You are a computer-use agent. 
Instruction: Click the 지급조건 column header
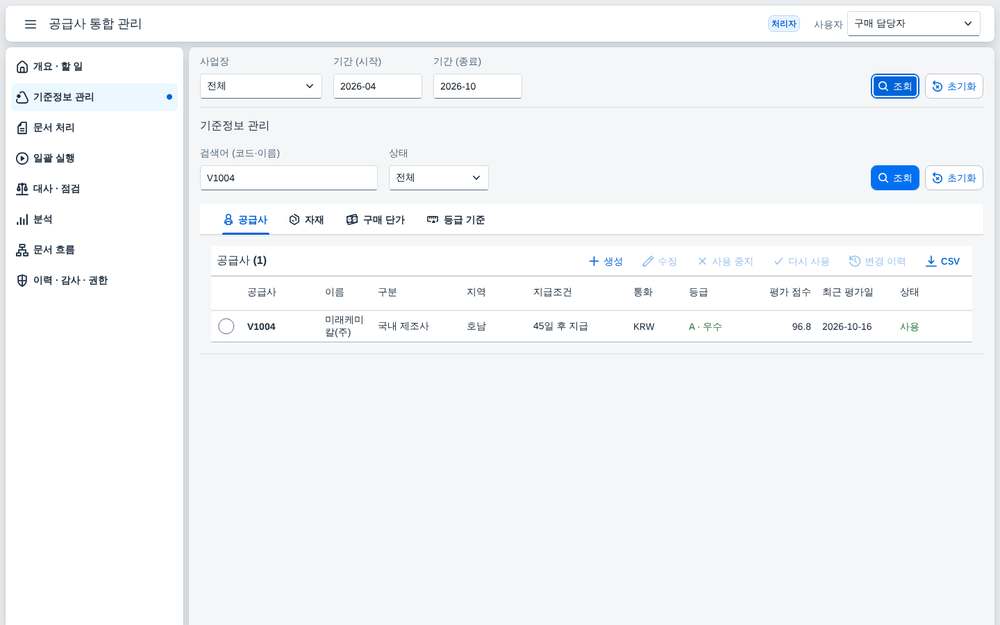552,292
